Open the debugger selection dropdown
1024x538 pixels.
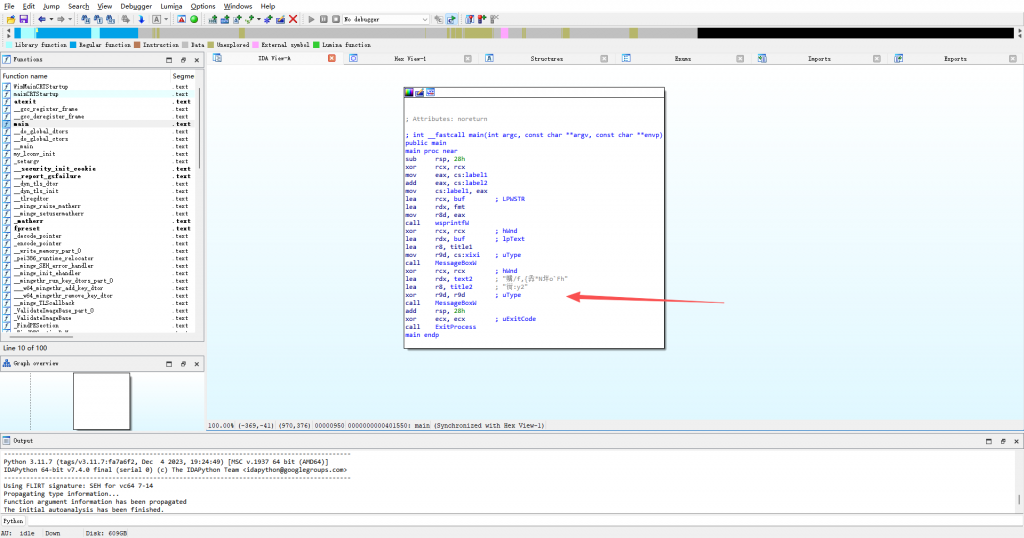[x=425, y=19]
